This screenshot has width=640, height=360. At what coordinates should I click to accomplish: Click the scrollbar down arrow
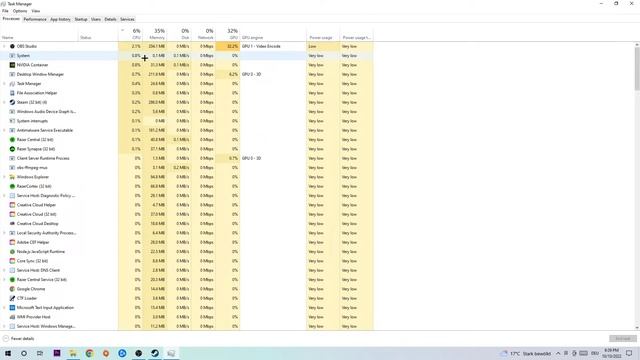tap(637, 328)
